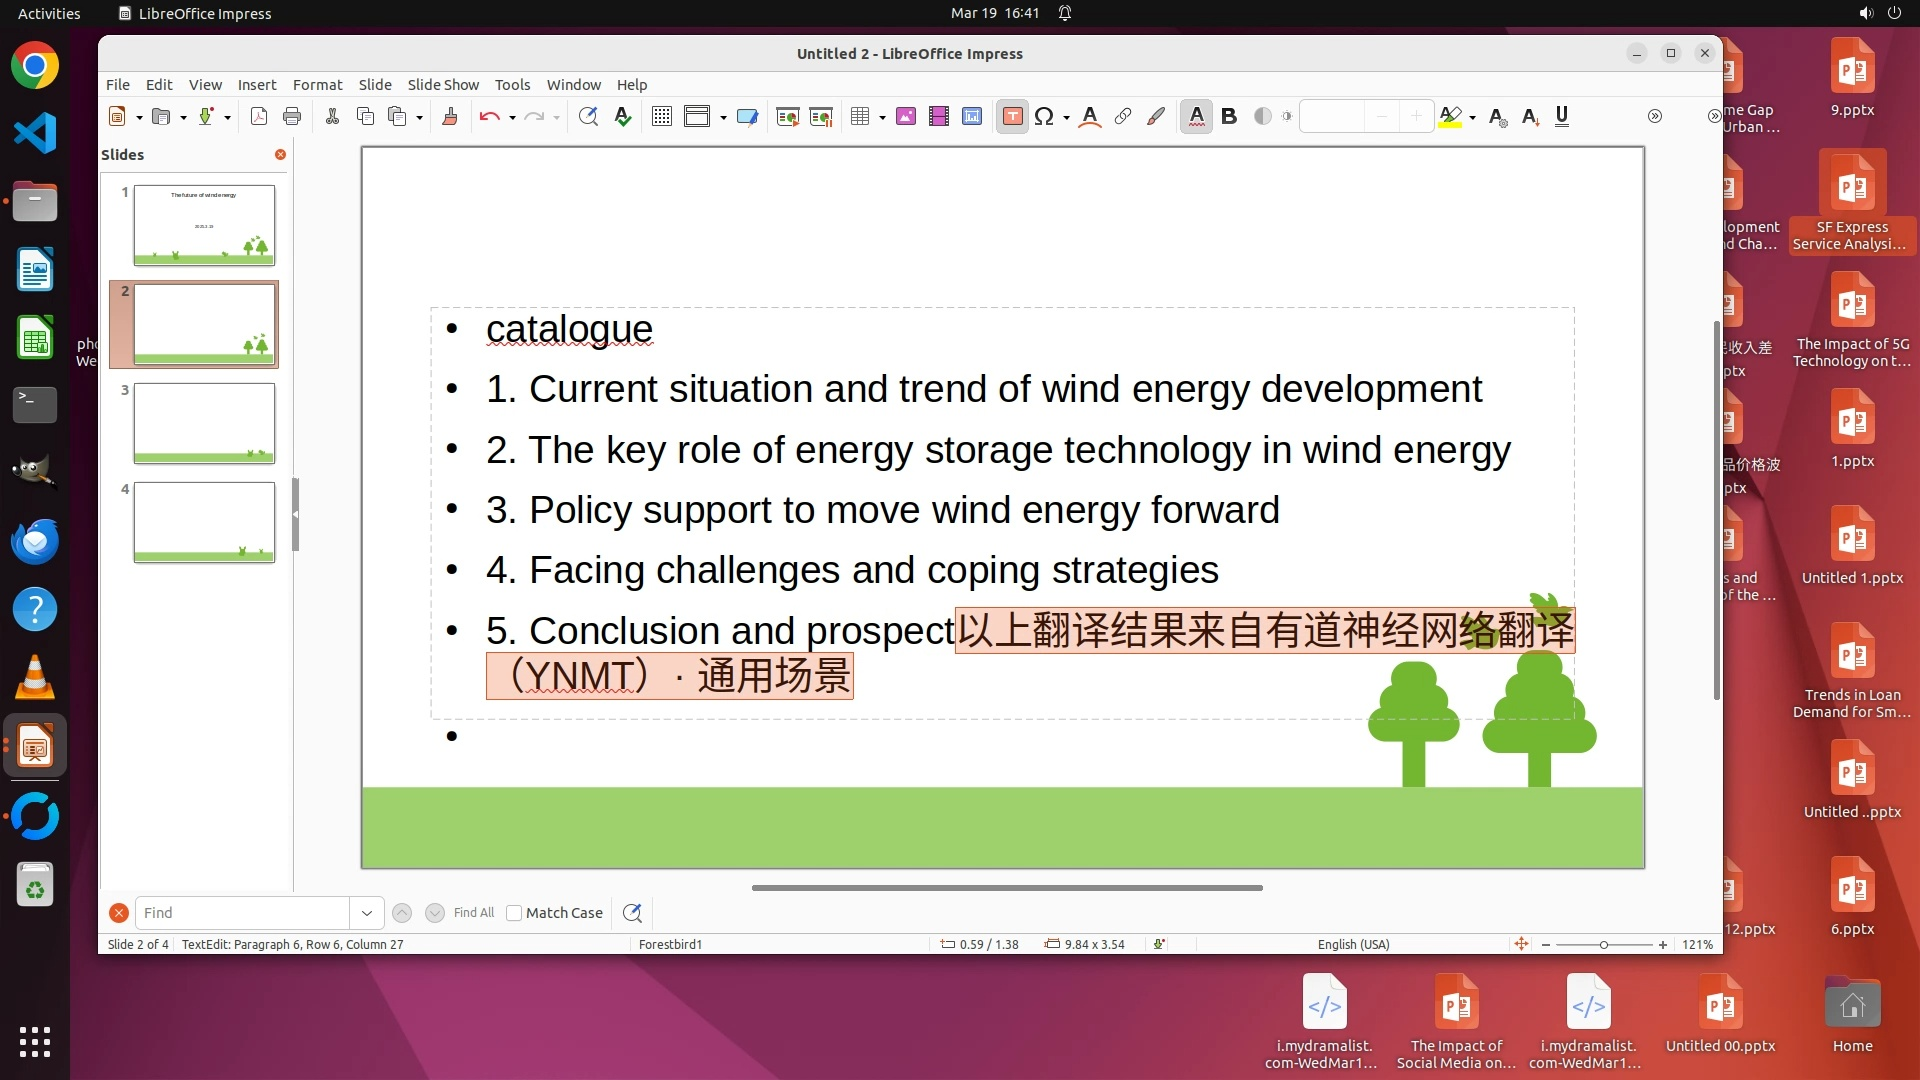Open the Format menu
The image size is (1920, 1080).
317,85
